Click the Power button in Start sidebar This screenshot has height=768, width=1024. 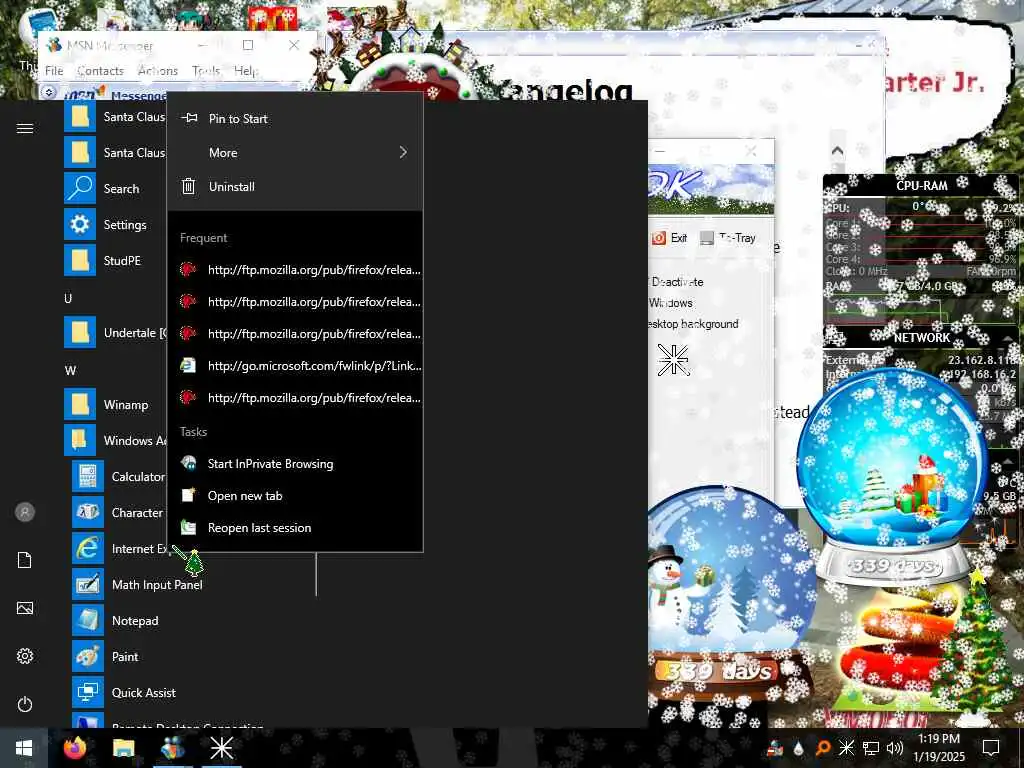[x=25, y=704]
